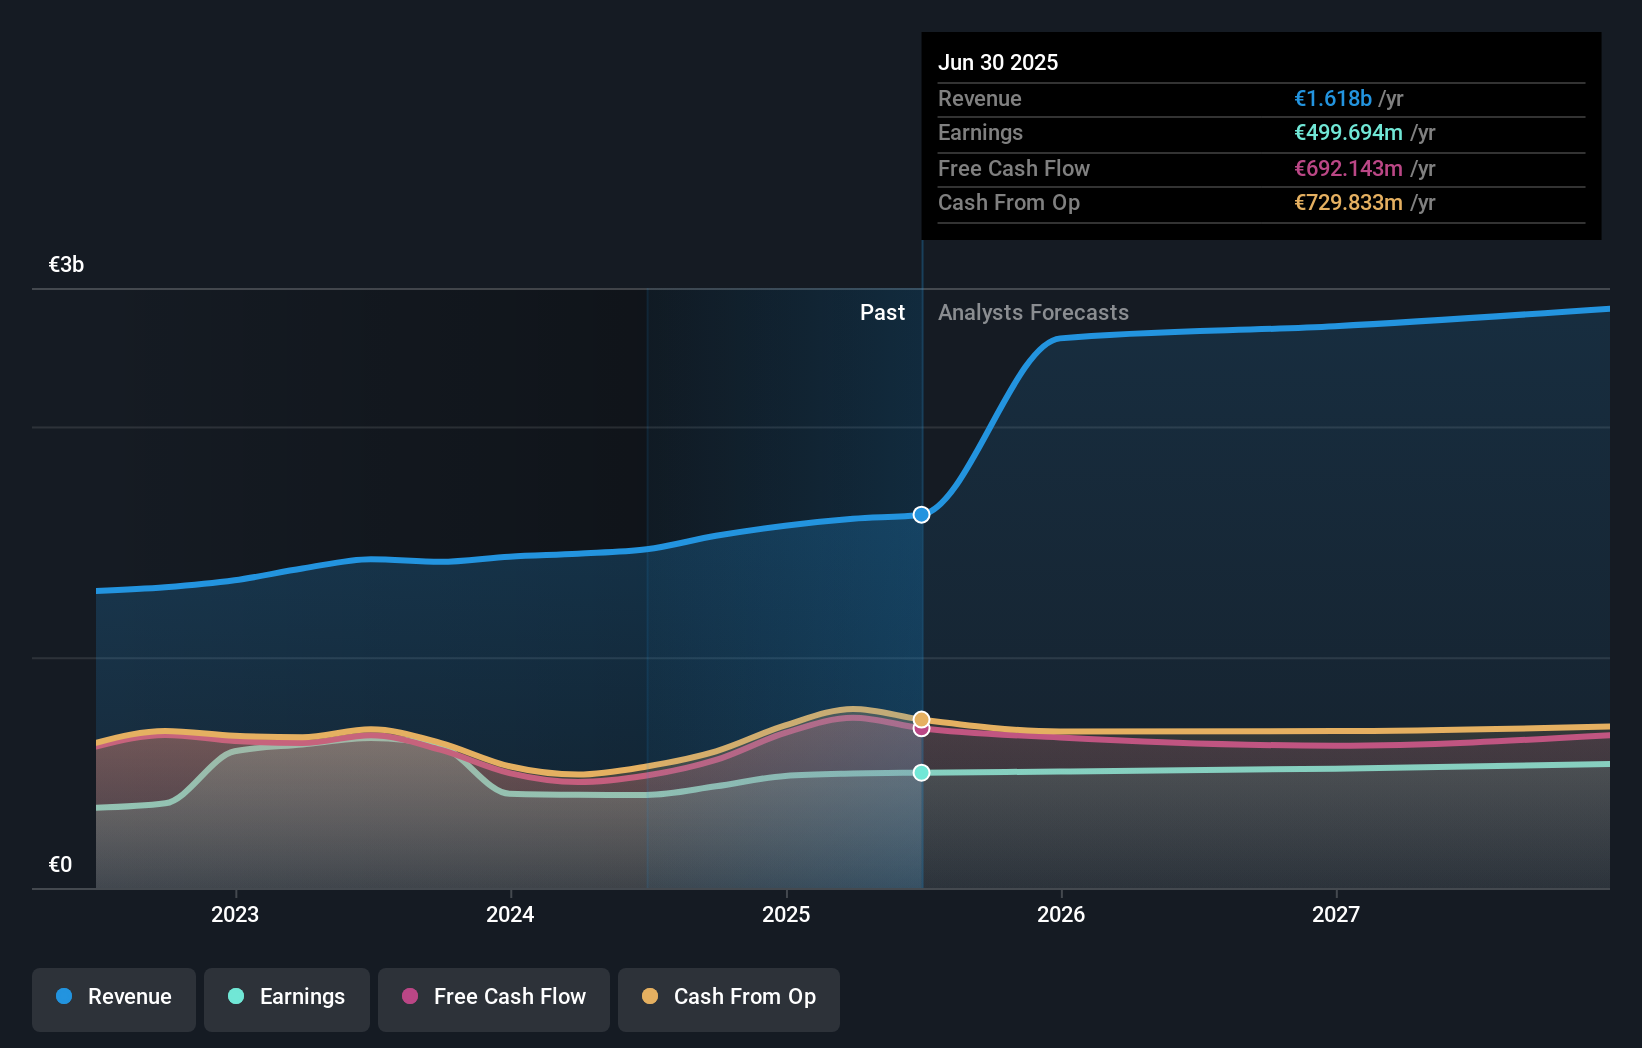Toggle the Cash From Op legend button
The image size is (1642, 1048).
tap(729, 999)
